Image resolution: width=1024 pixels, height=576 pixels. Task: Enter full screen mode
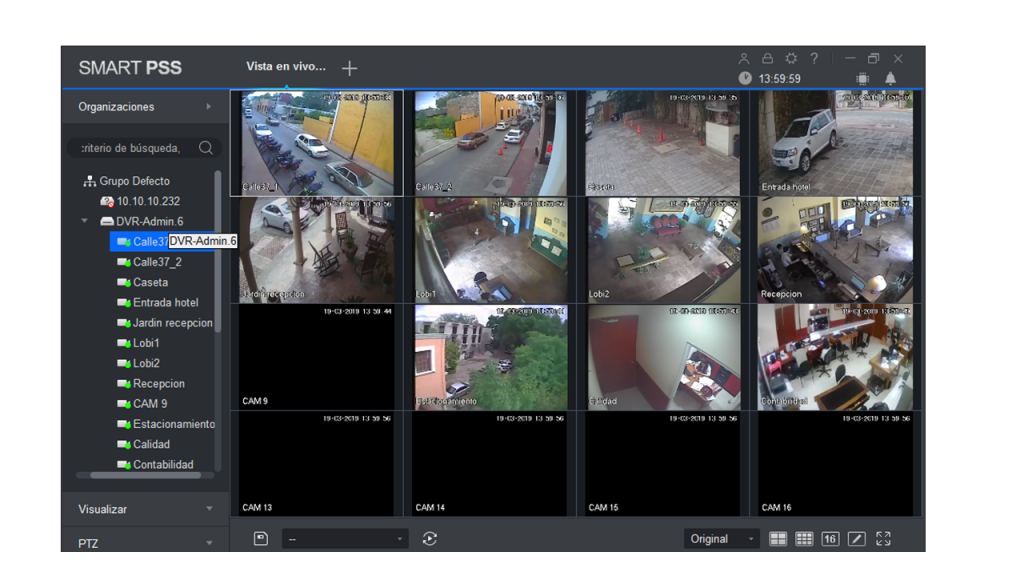click(884, 539)
